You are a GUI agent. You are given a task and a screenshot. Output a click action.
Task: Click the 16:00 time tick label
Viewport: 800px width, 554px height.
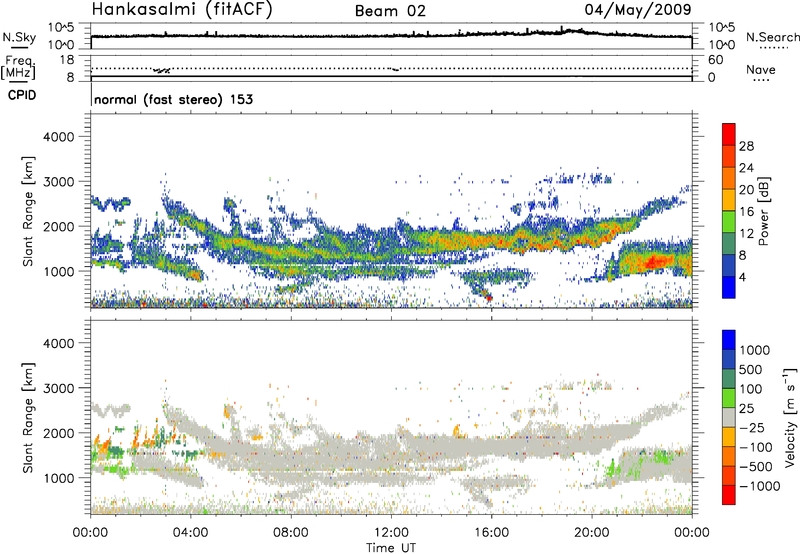pos(492,533)
